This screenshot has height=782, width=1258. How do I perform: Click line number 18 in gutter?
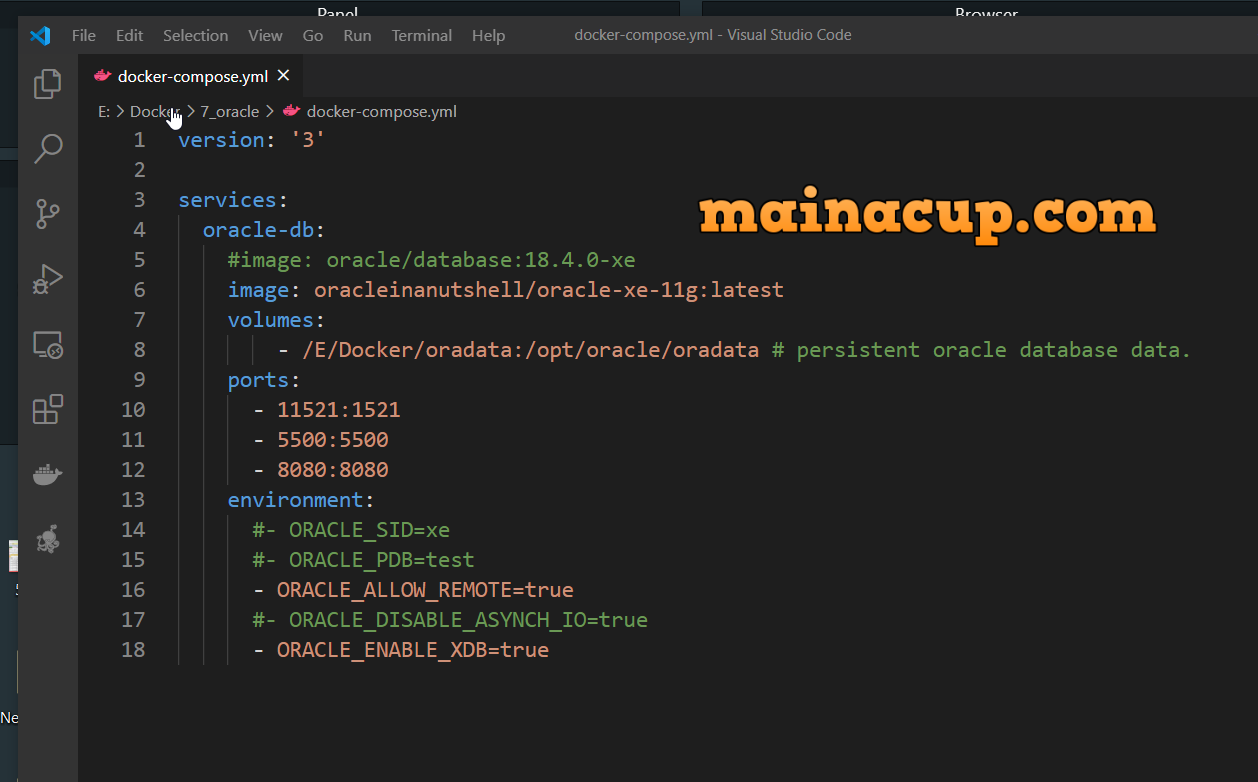[133, 650]
